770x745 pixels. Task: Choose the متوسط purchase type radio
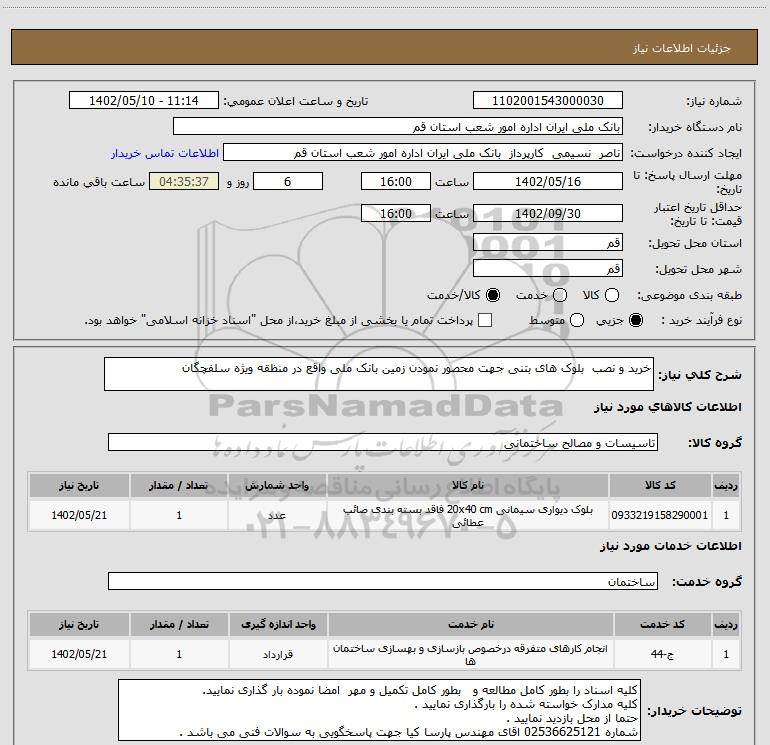pyautogui.click(x=577, y=320)
